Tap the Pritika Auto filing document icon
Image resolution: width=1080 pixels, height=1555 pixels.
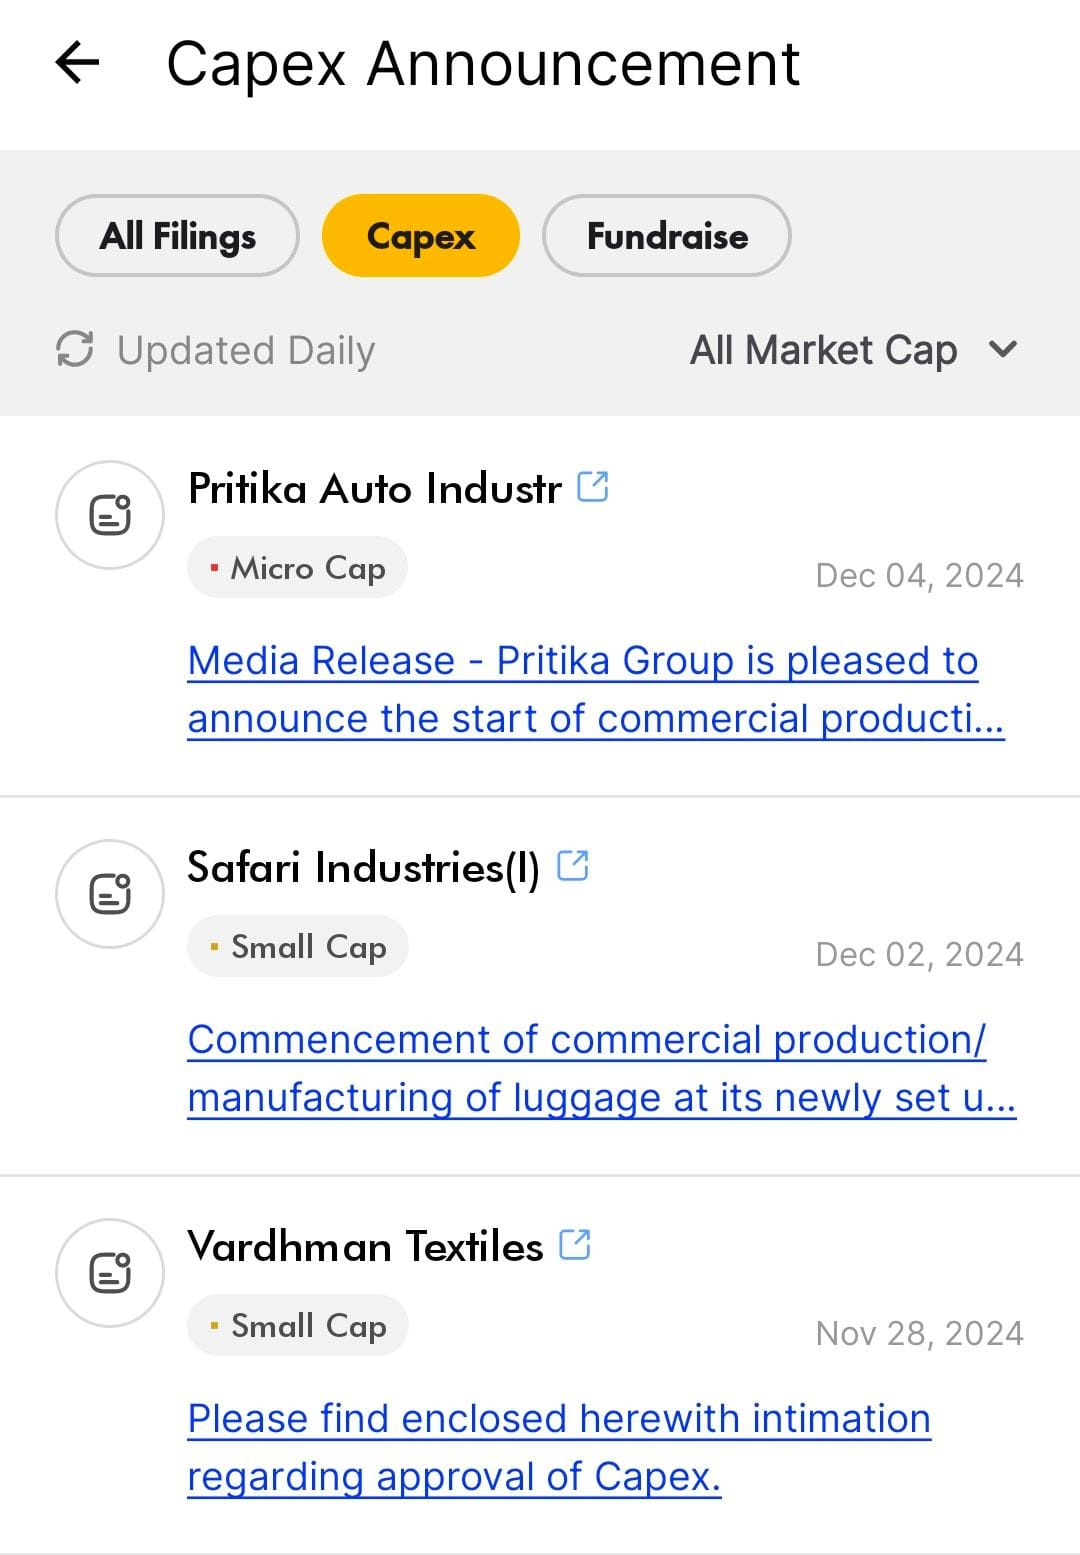pyautogui.click(x=110, y=515)
